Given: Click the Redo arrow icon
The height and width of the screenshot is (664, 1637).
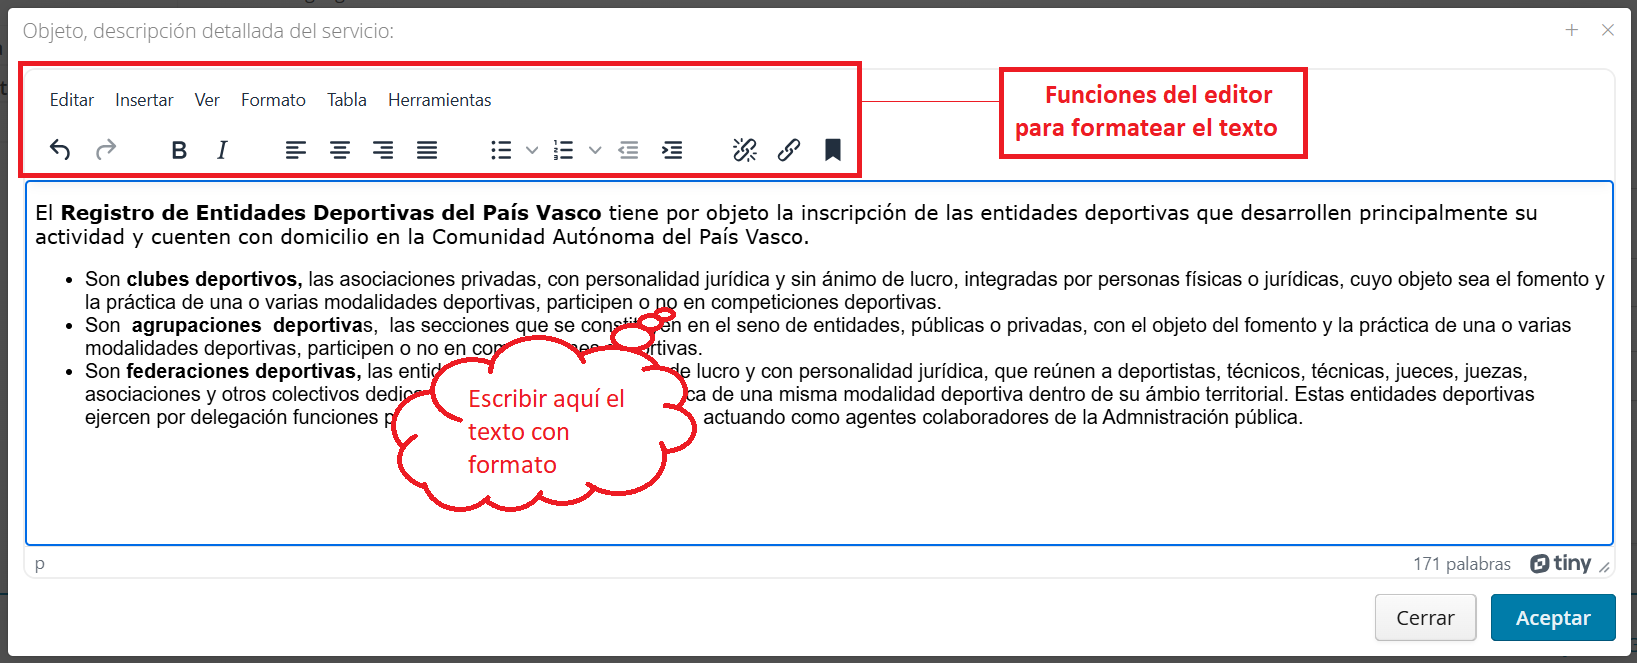Looking at the screenshot, I should [106, 150].
